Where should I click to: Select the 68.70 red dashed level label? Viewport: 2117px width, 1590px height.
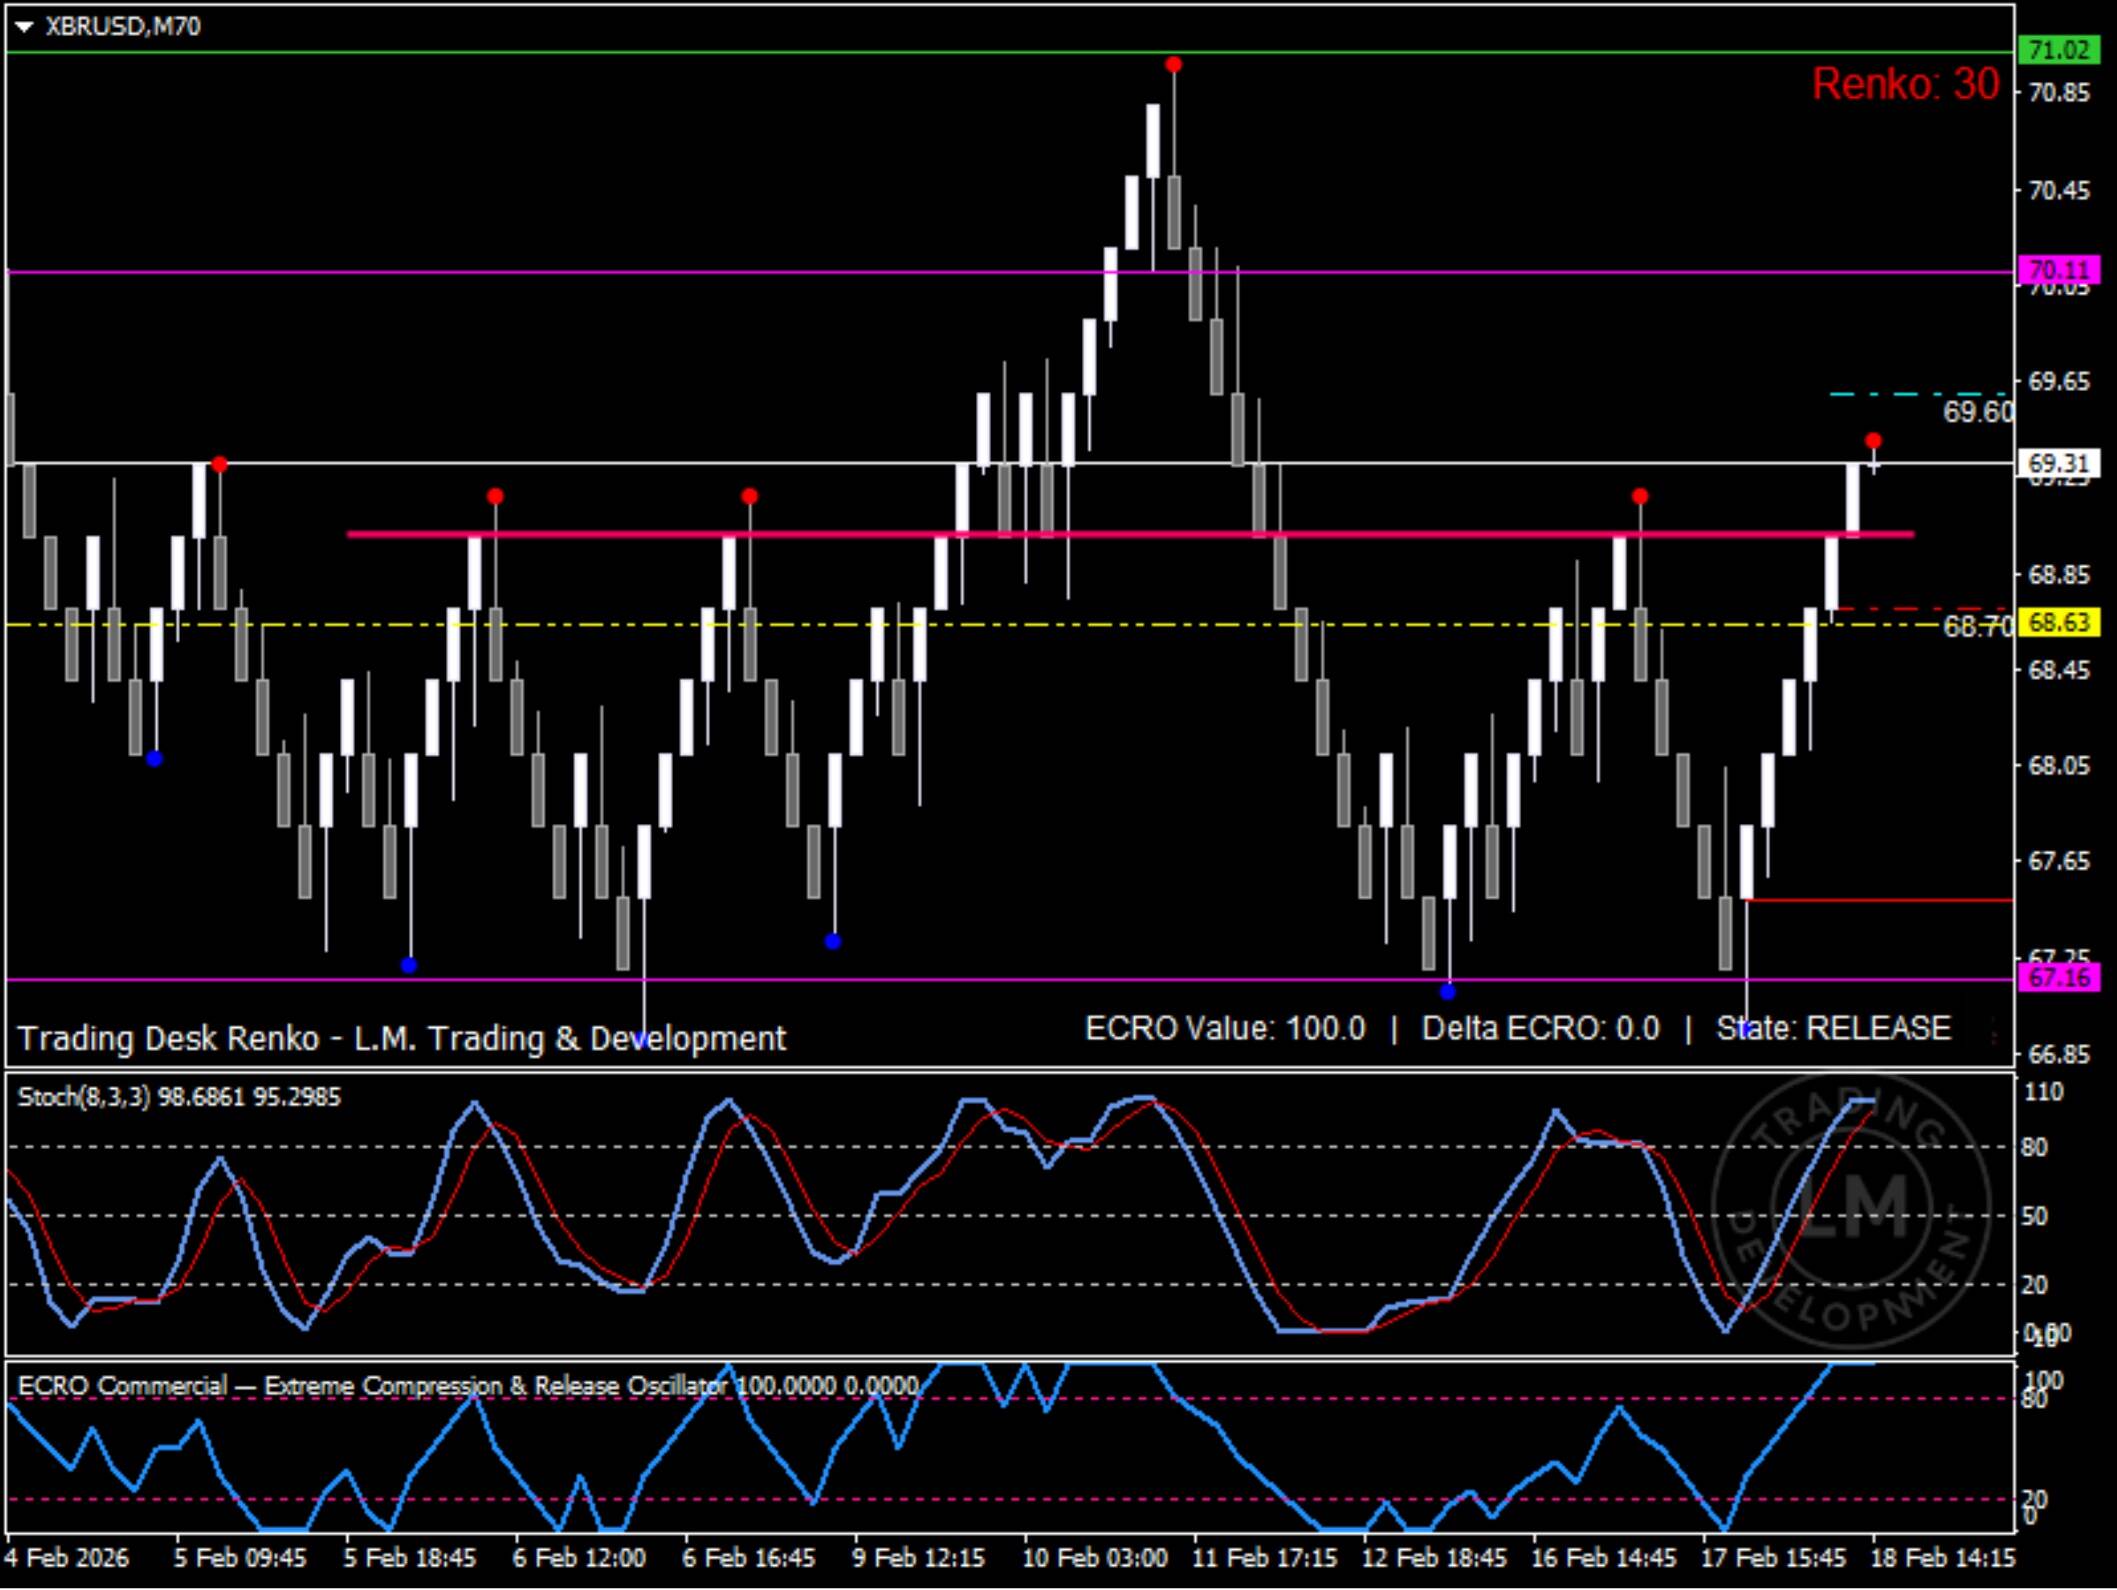[x=1977, y=627]
